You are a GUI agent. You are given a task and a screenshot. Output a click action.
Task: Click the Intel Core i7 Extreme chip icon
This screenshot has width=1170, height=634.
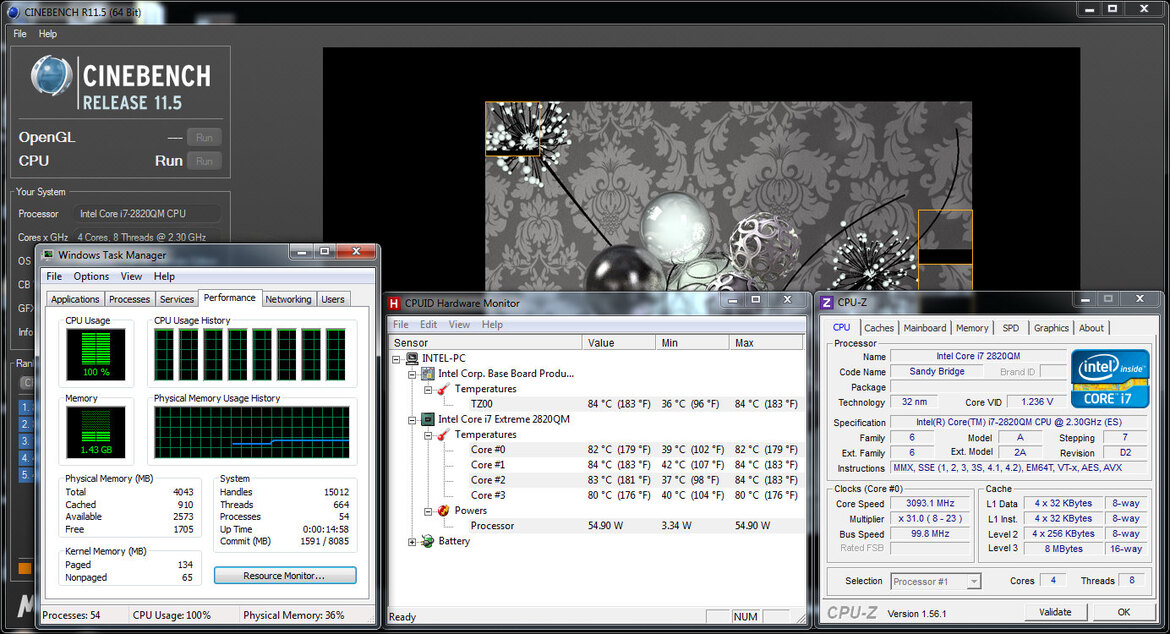428,419
